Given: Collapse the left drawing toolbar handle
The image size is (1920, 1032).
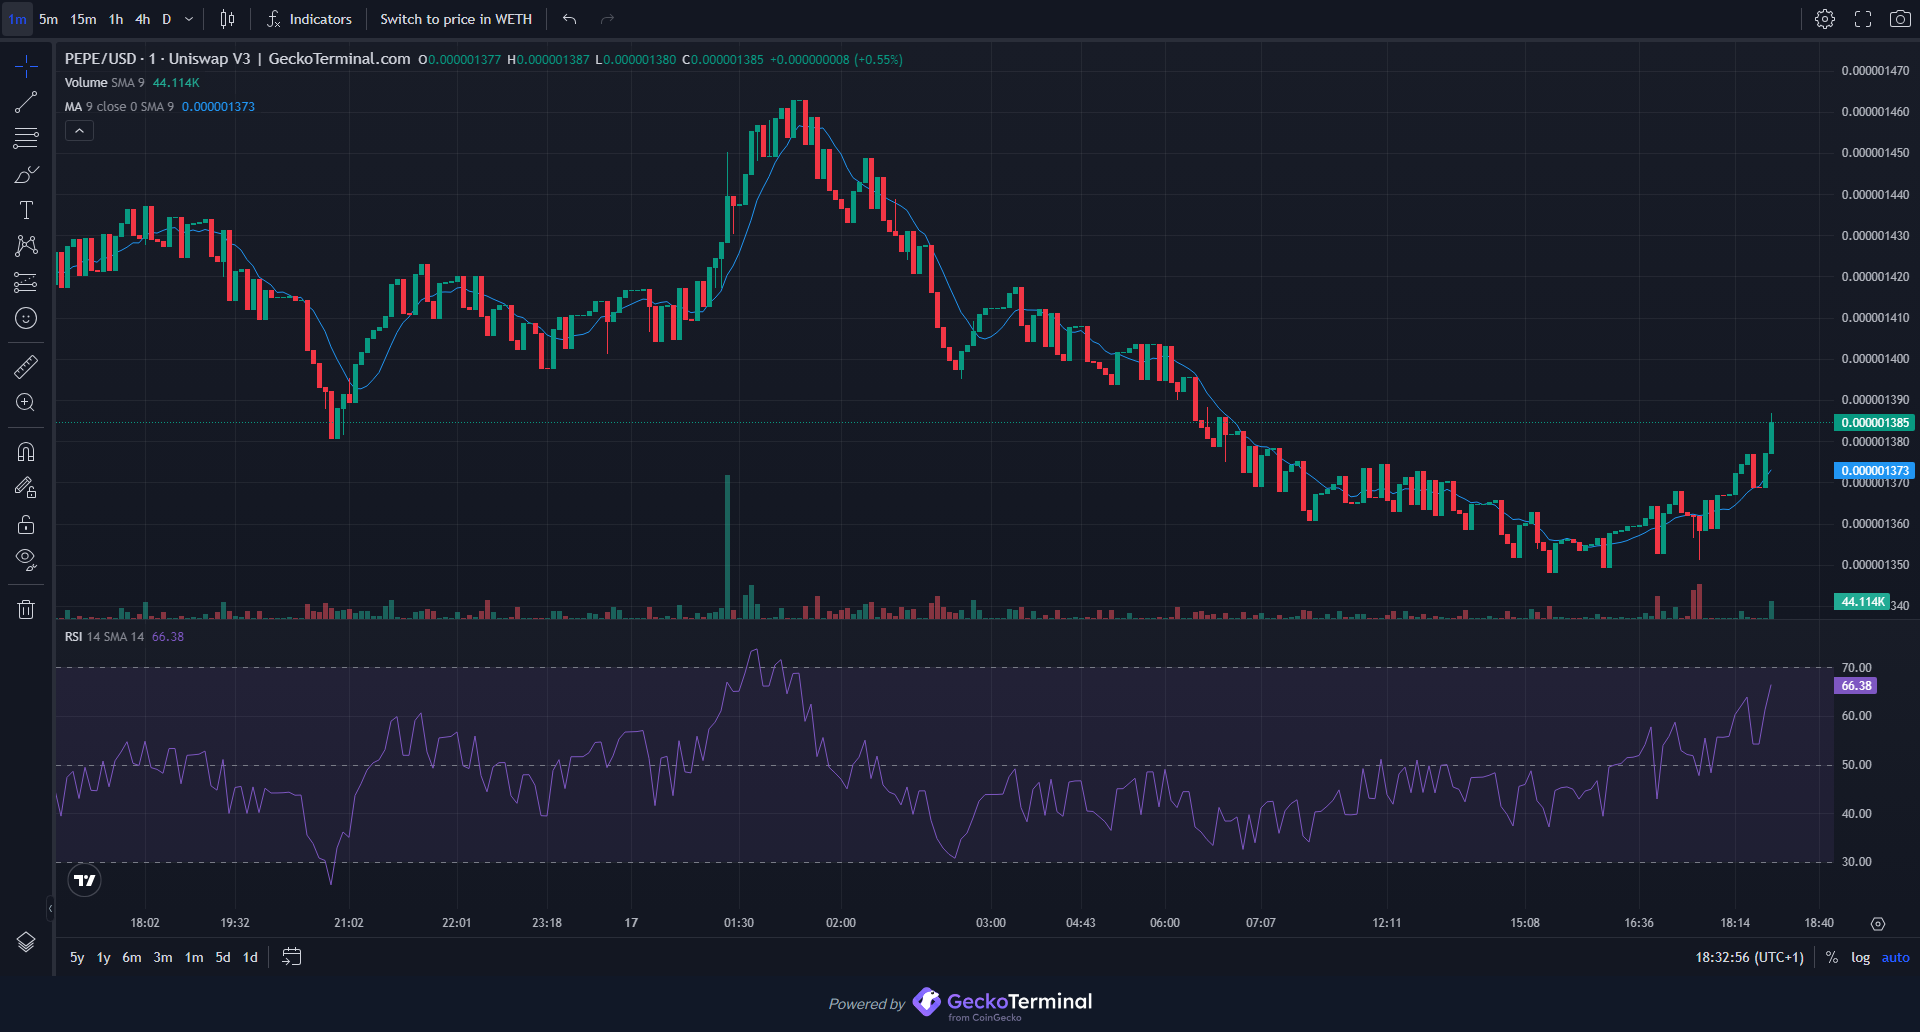Looking at the screenshot, I should [x=50, y=909].
